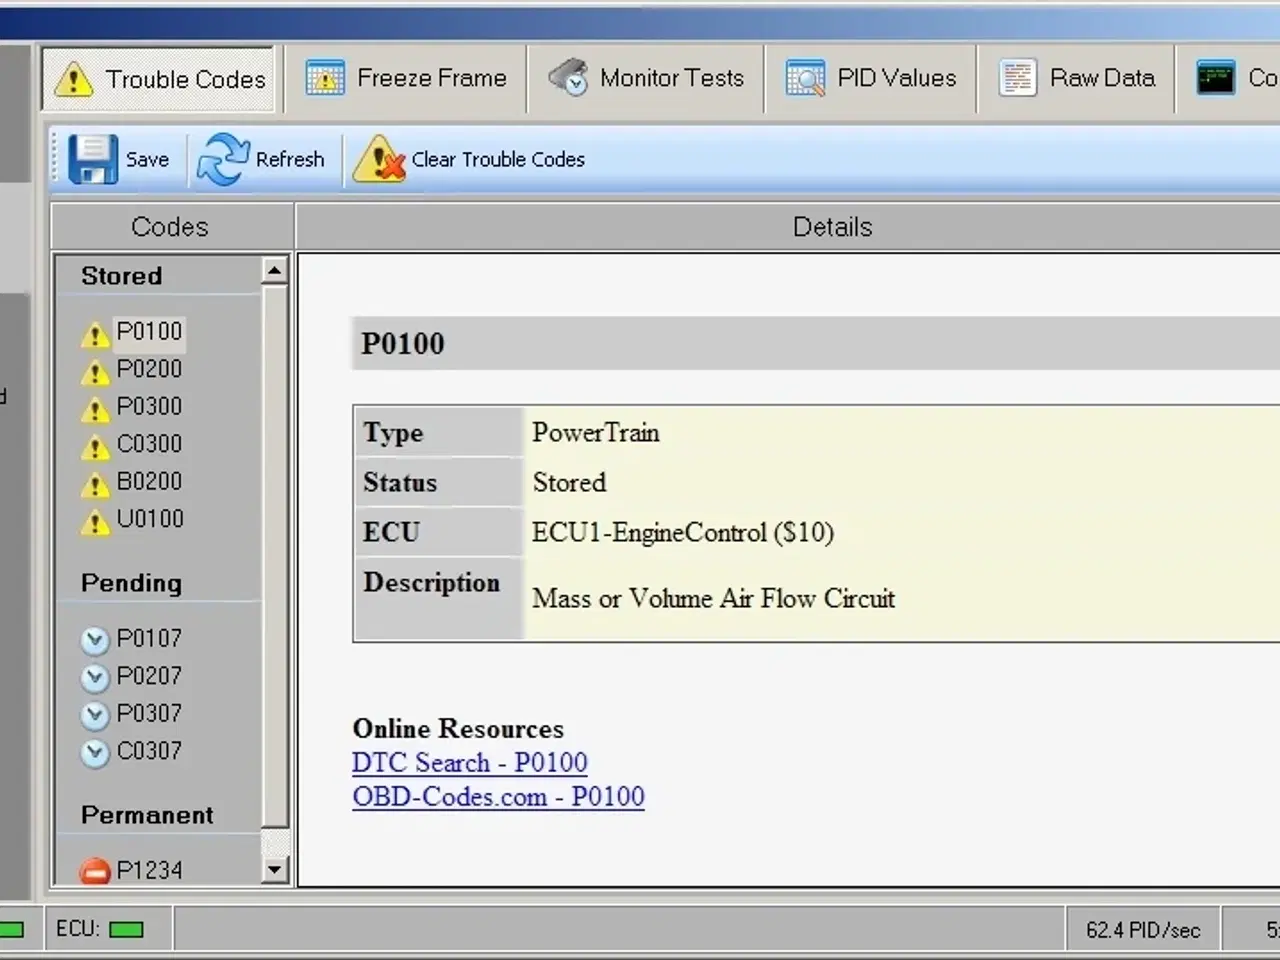The height and width of the screenshot is (960, 1280).
Task: Click pending icon beside P0107
Action: pyautogui.click(x=95, y=640)
